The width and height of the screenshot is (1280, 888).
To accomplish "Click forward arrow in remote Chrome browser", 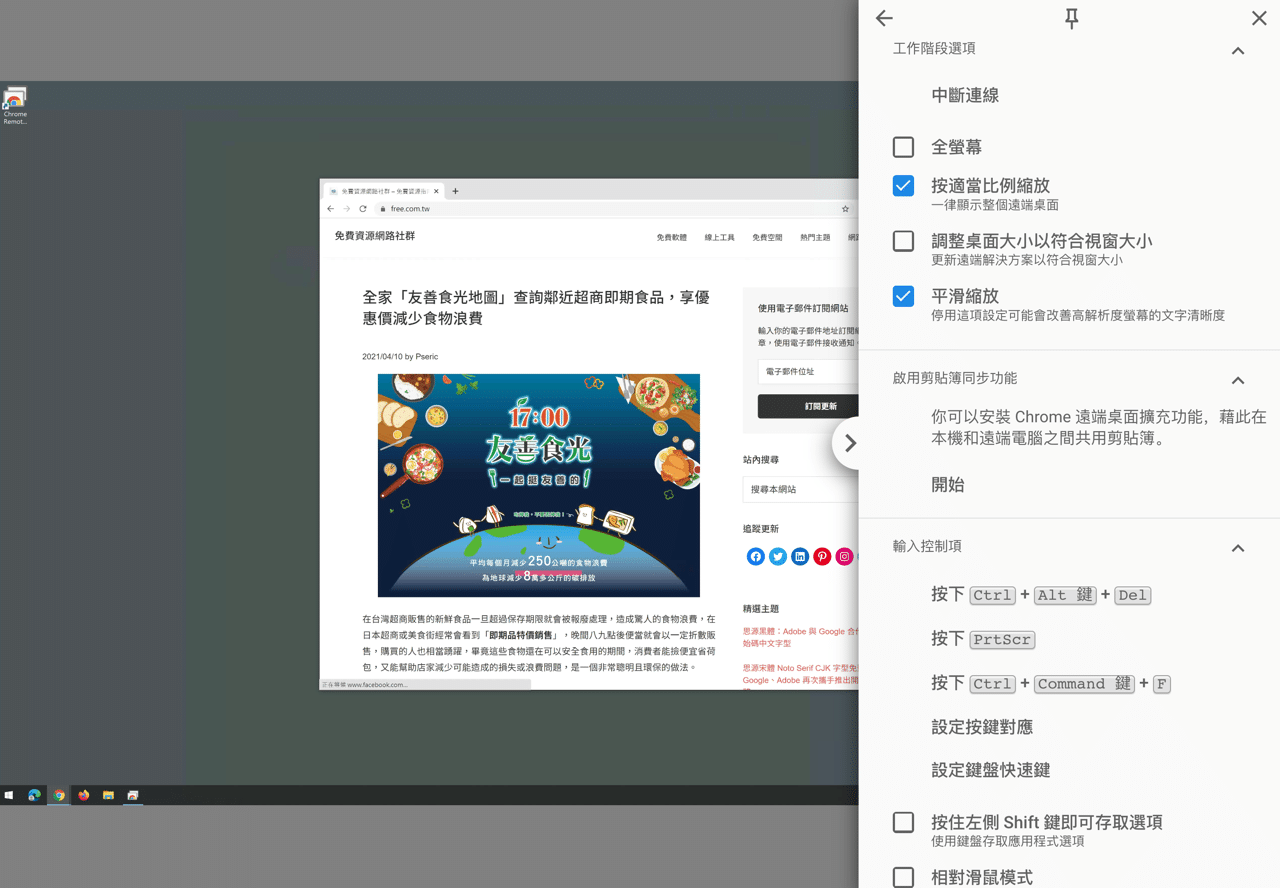I will tap(347, 209).
